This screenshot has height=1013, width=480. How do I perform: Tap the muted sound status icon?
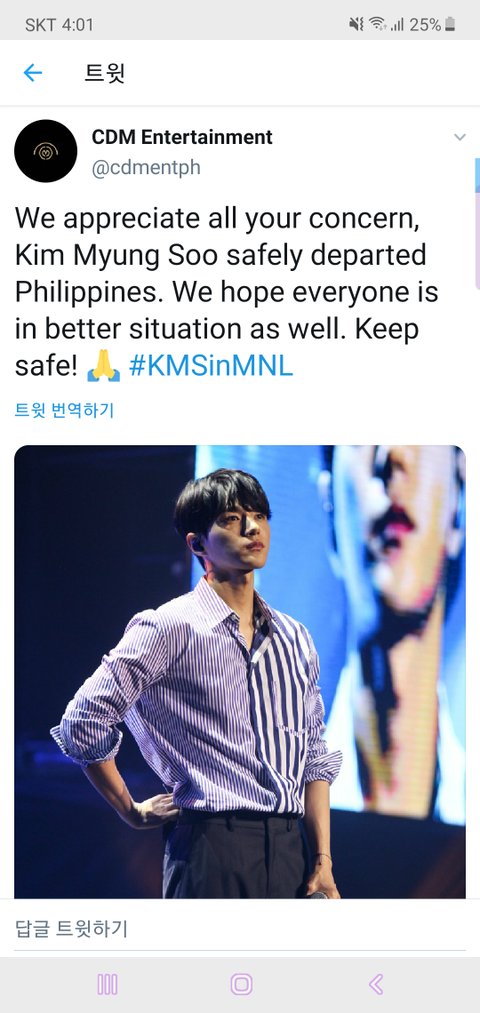pyautogui.click(x=357, y=25)
